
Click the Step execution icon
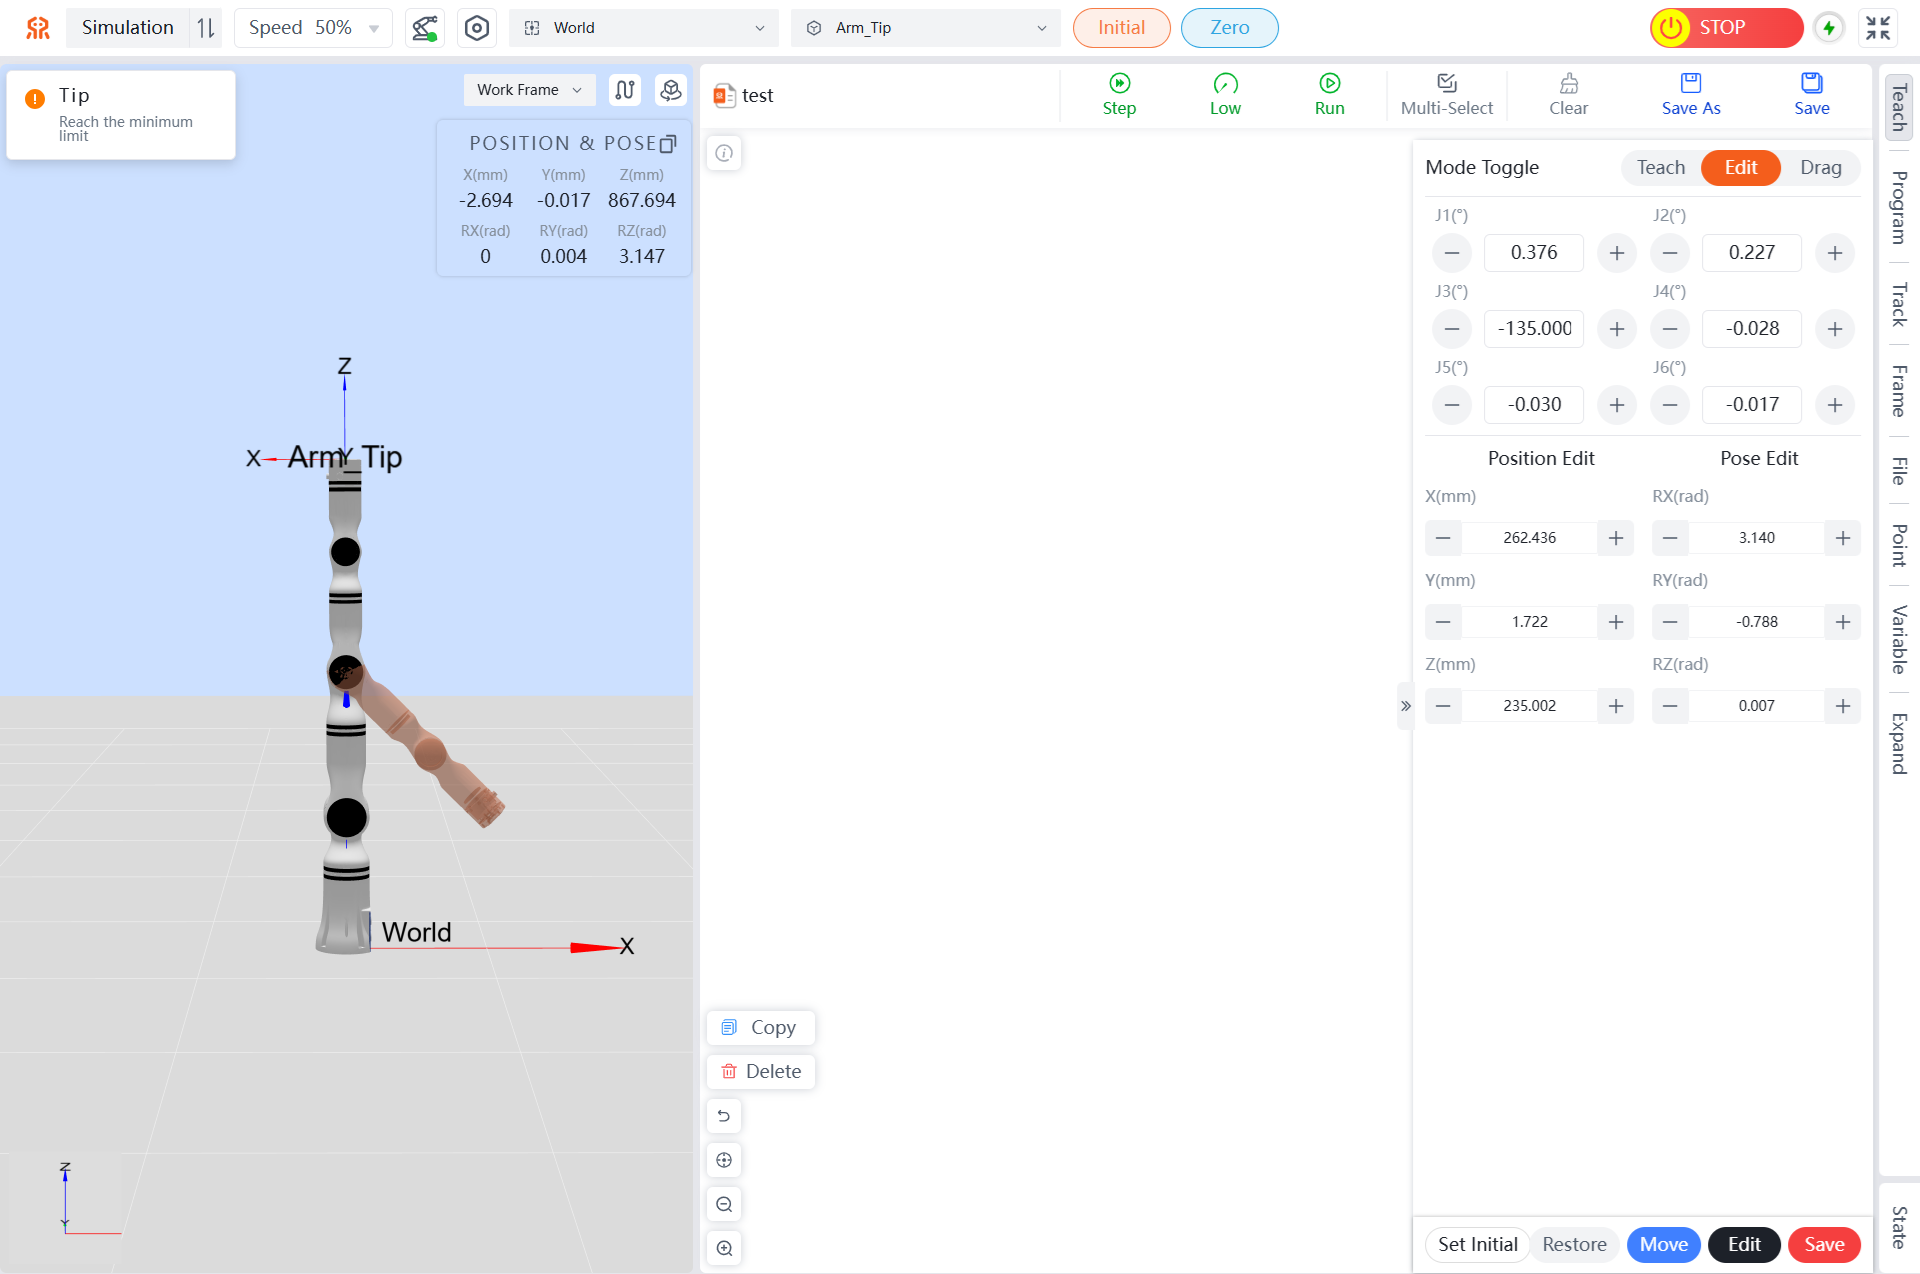[x=1119, y=84]
